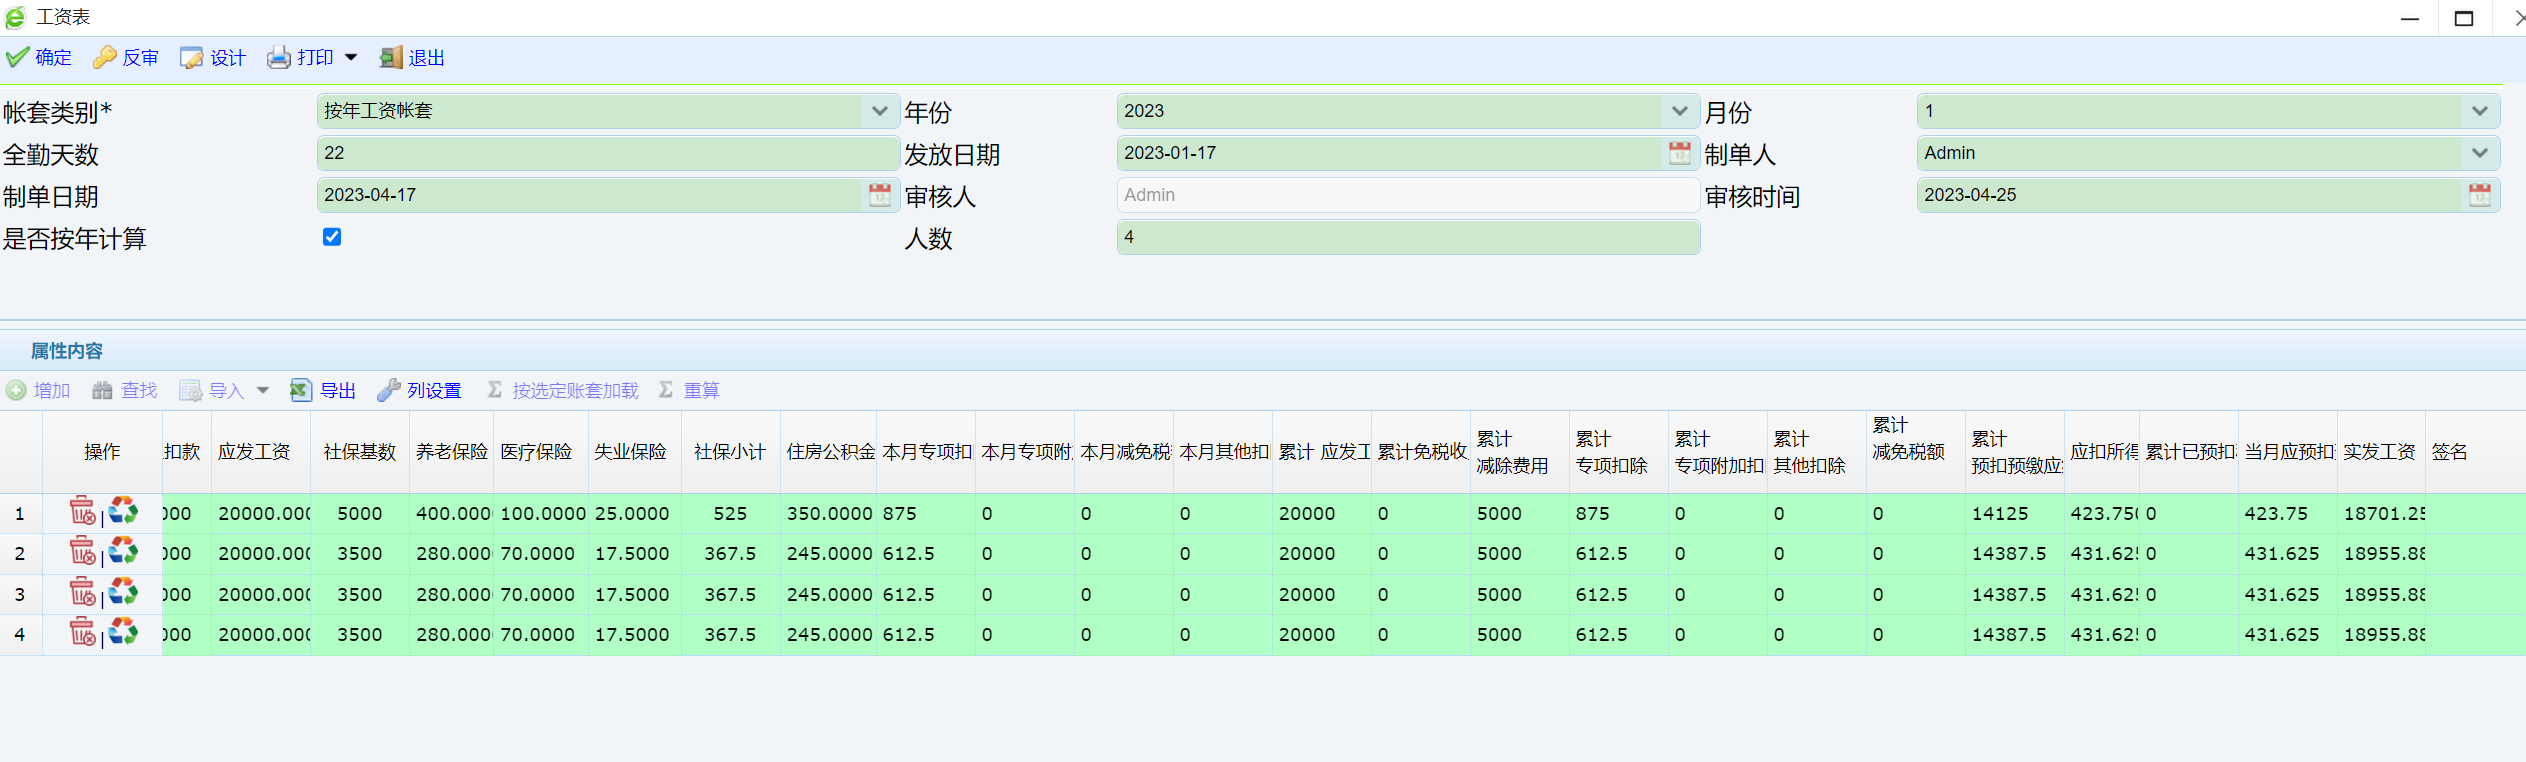
Task: Click the recycle icon in row 3
Action: [x=123, y=592]
